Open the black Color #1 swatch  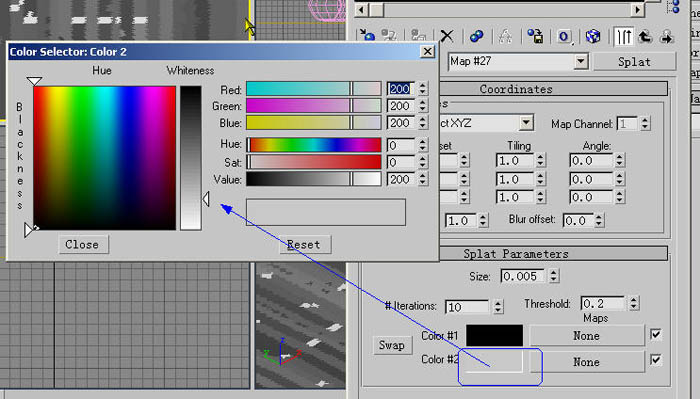coord(494,335)
